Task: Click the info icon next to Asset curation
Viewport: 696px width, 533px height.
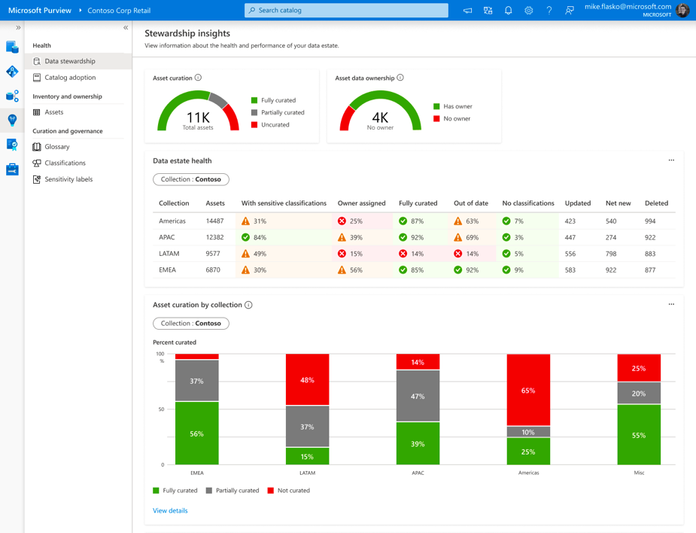Action: 198,77
